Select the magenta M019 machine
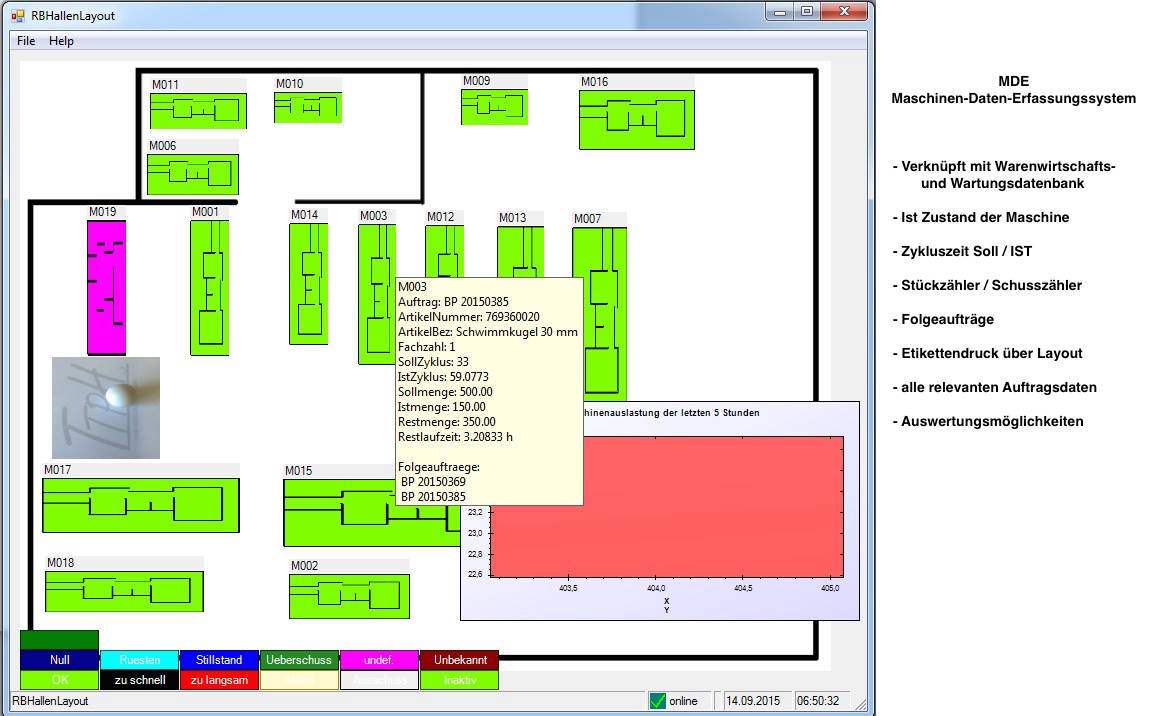The width and height of the screenshot is (1152, 716). point(107,288)
